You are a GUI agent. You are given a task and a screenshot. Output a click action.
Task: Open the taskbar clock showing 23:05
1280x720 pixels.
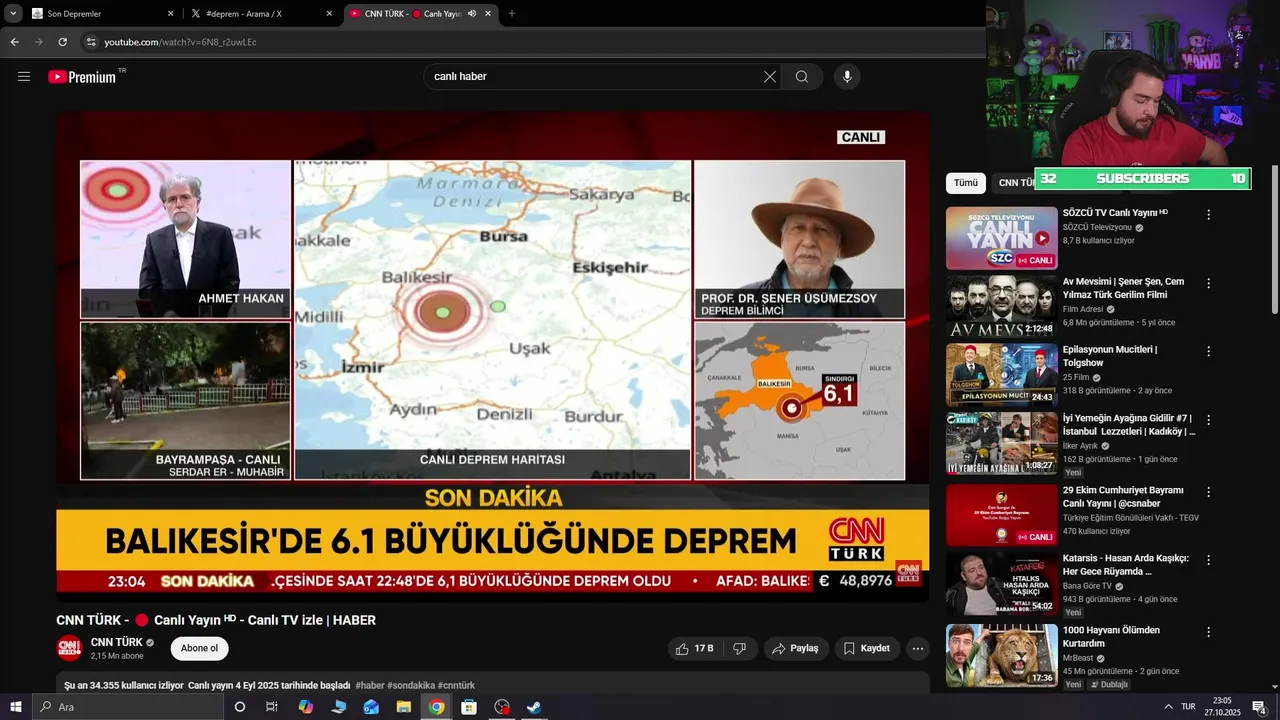point(1222,707)
